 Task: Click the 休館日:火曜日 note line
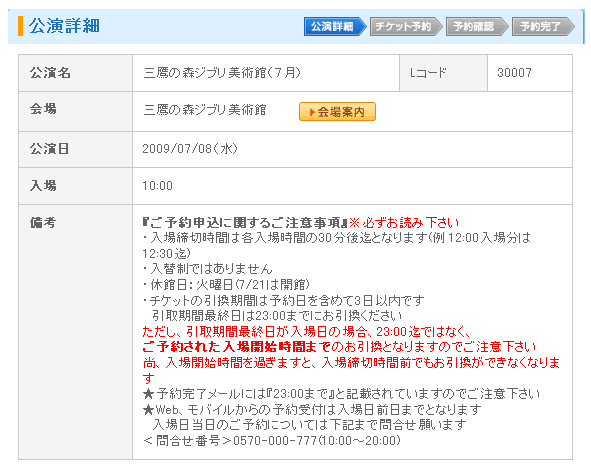click(x=226, y=284)
